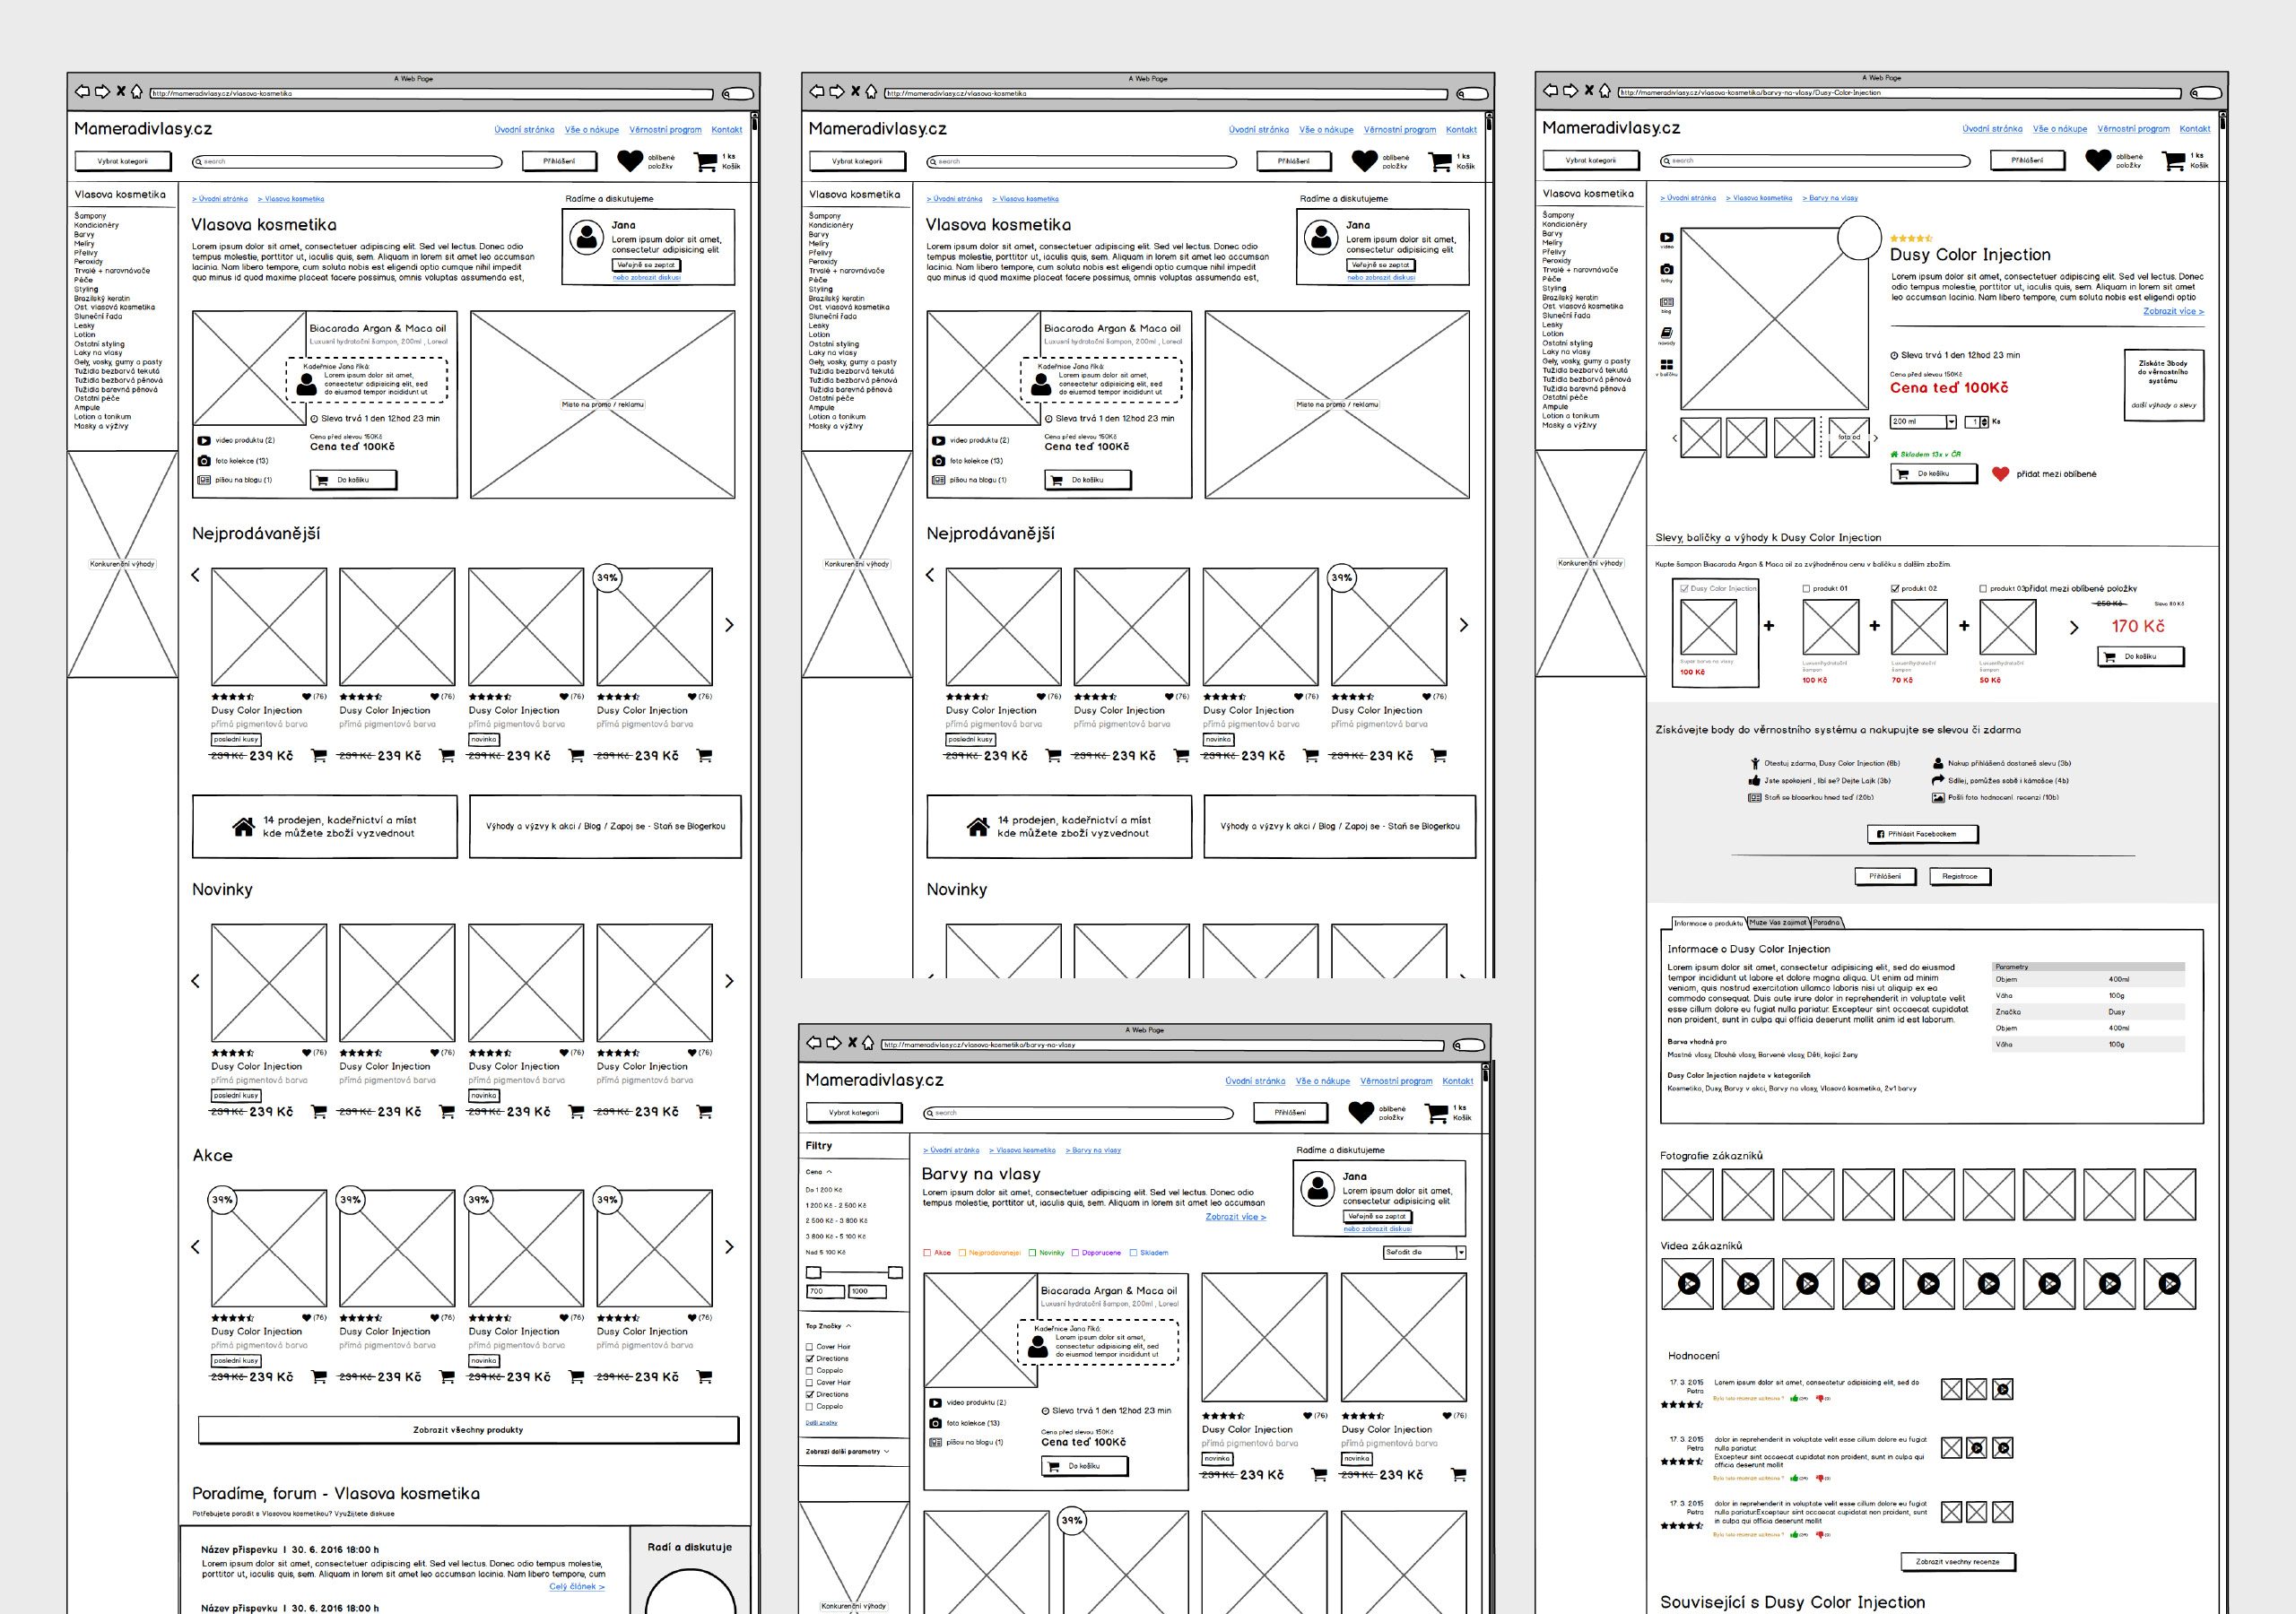Uncheck the 'produkt 02' bundle checkbox
Viewport: 2296px width, 1614px height.
pos(1895,589)
